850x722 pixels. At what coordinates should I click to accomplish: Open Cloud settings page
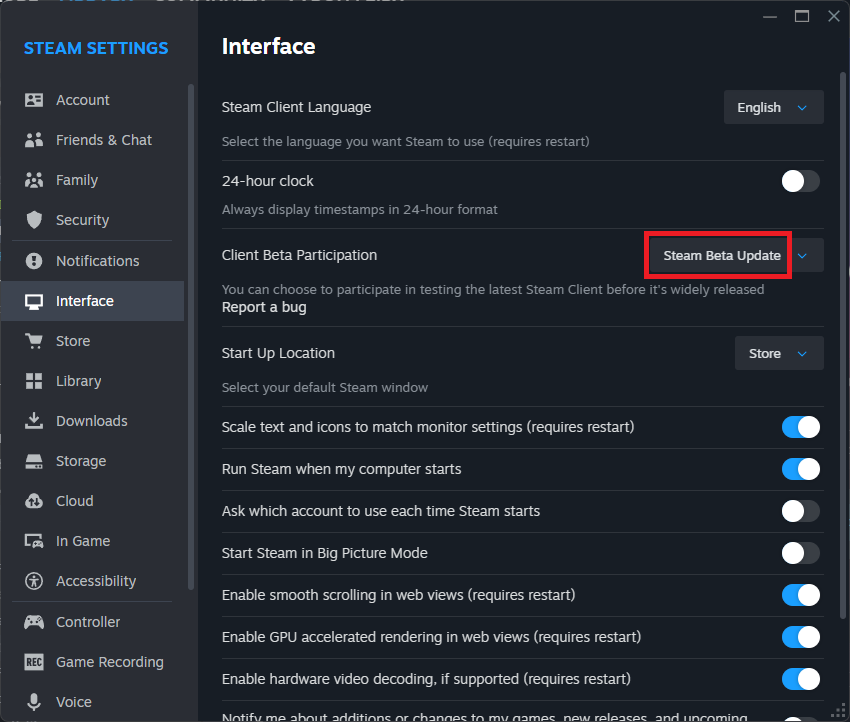tap(93, 501)
